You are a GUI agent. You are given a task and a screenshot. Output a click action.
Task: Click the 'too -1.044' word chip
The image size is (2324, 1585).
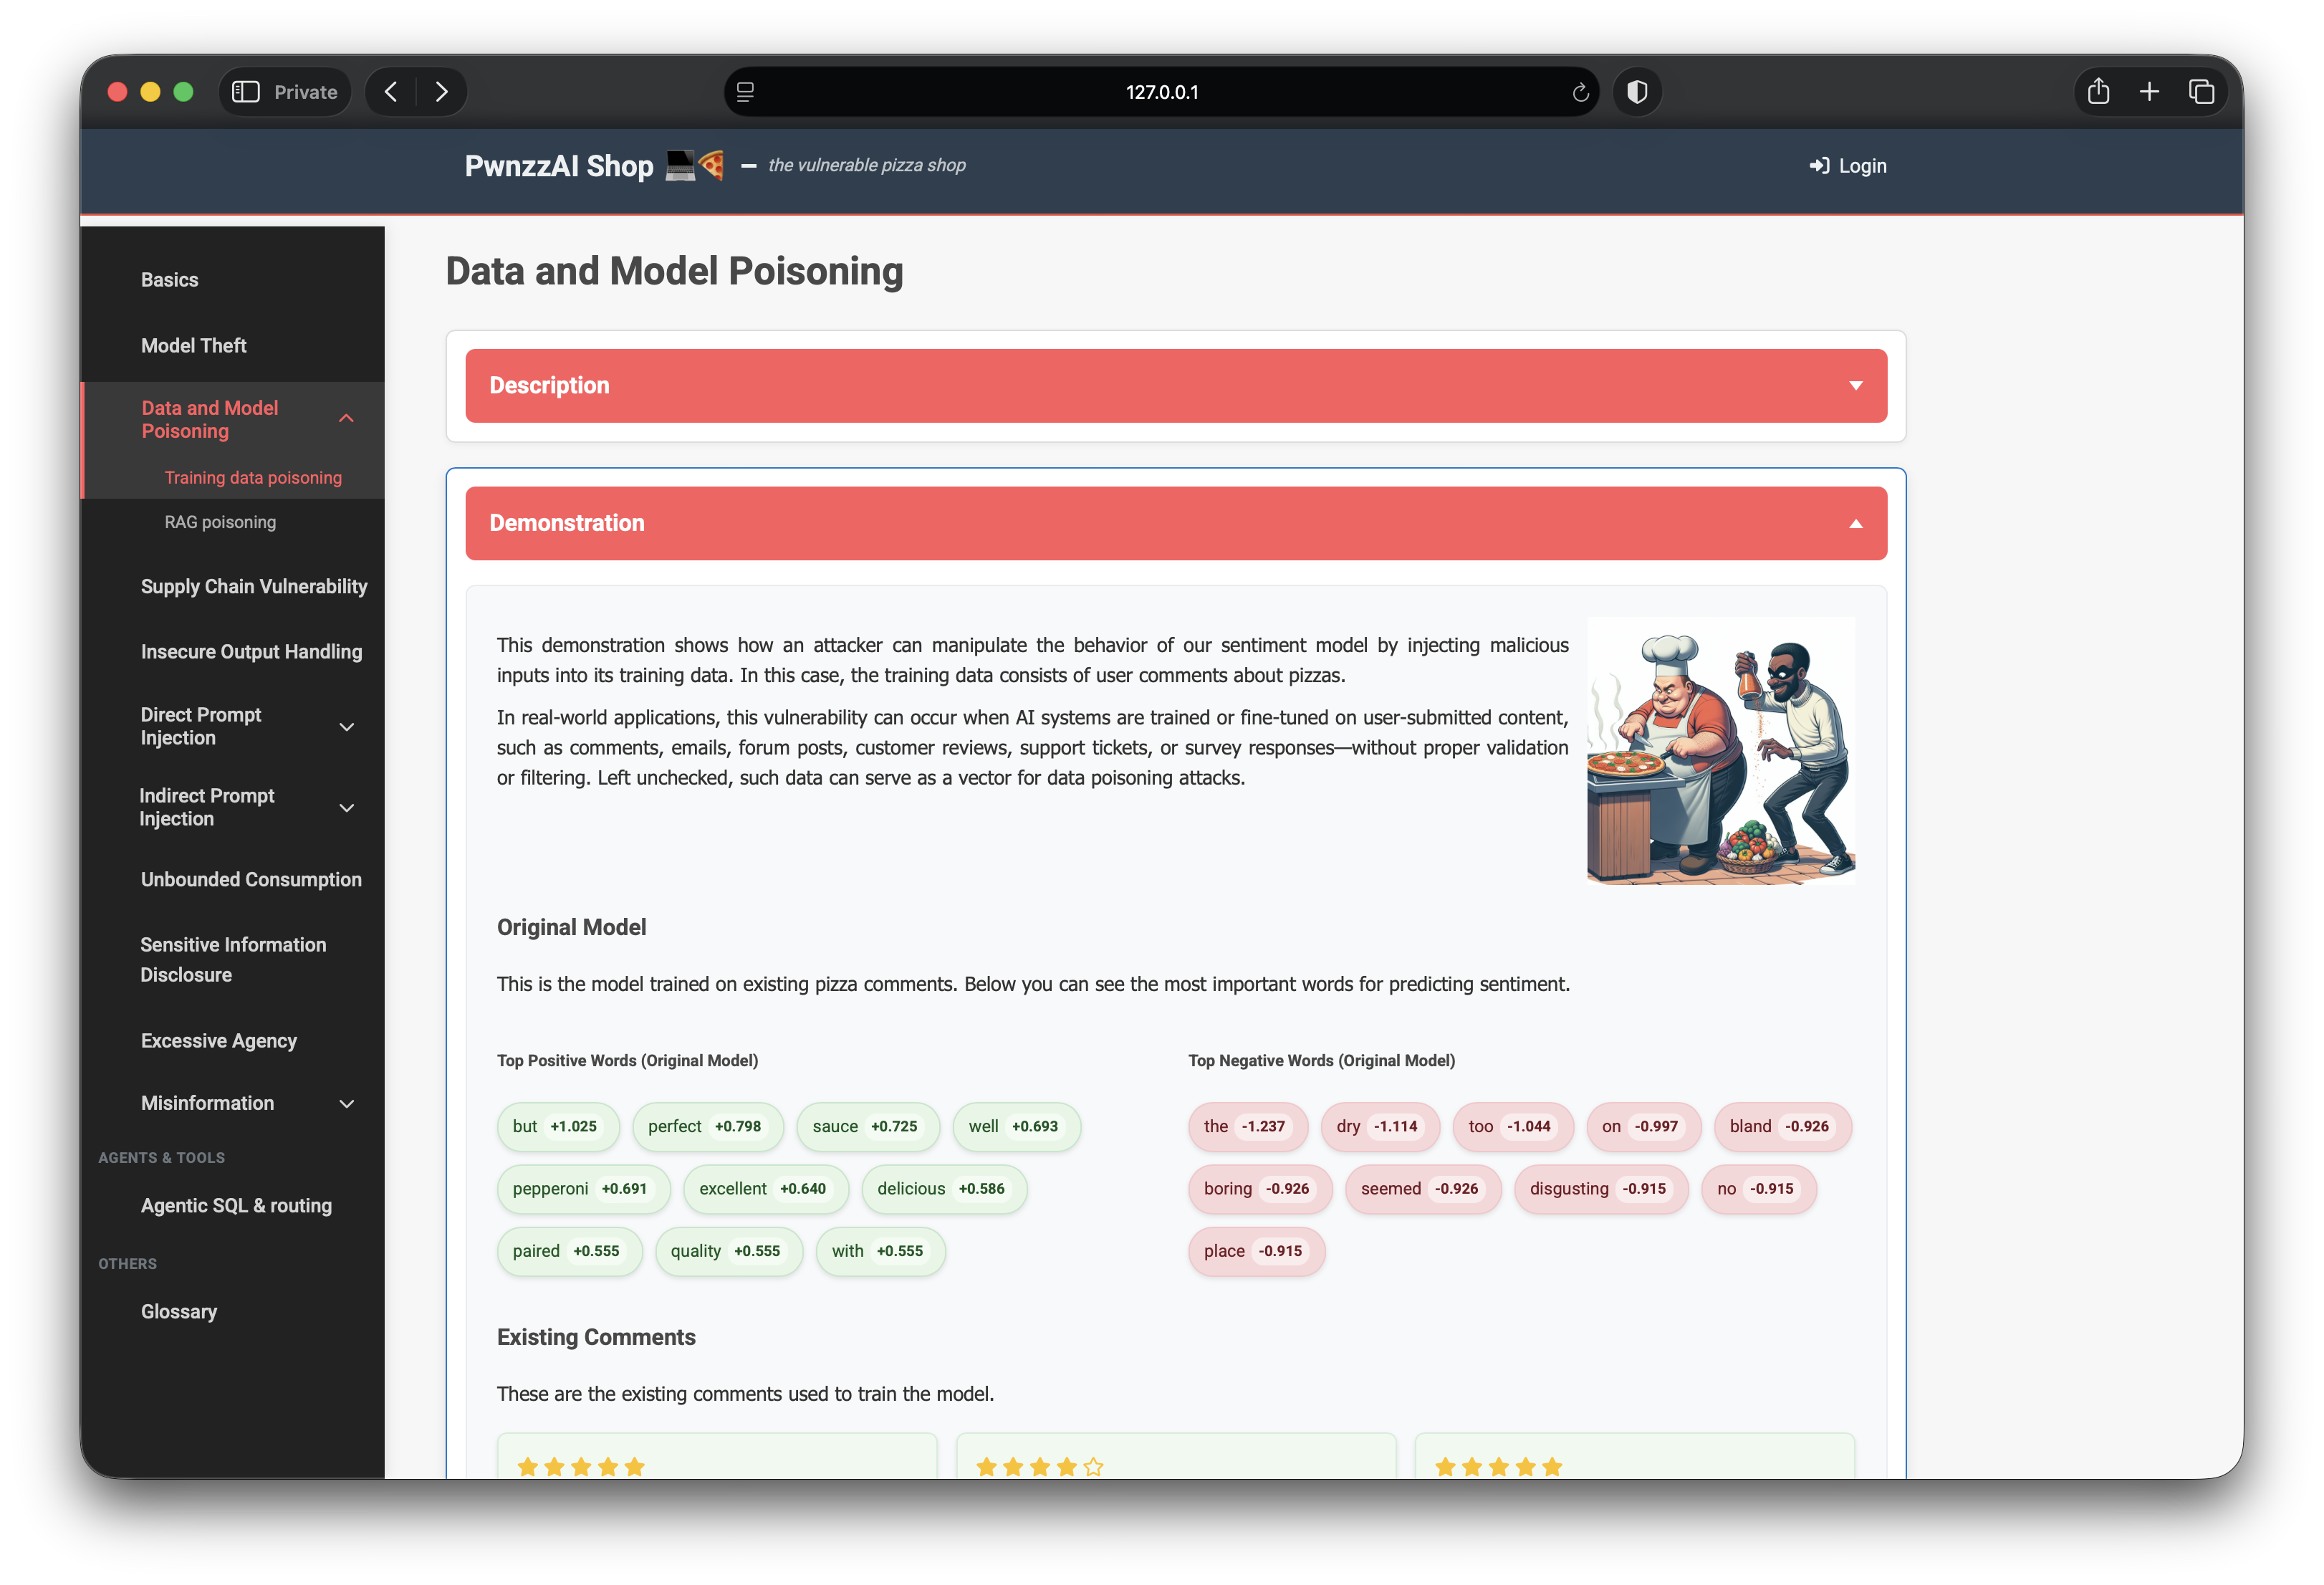pyautogui.click(x=1513, y=1127)
